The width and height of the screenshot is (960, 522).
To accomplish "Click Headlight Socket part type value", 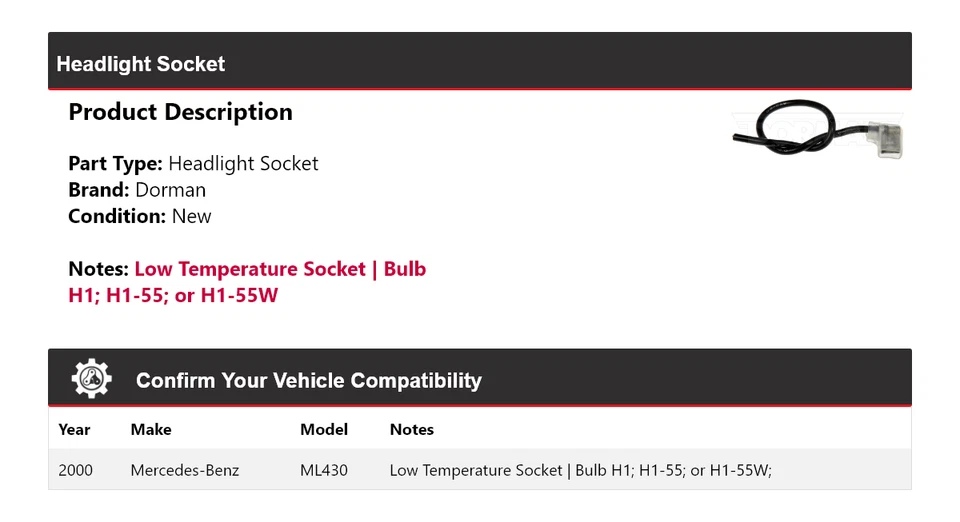I will (243, 163).
